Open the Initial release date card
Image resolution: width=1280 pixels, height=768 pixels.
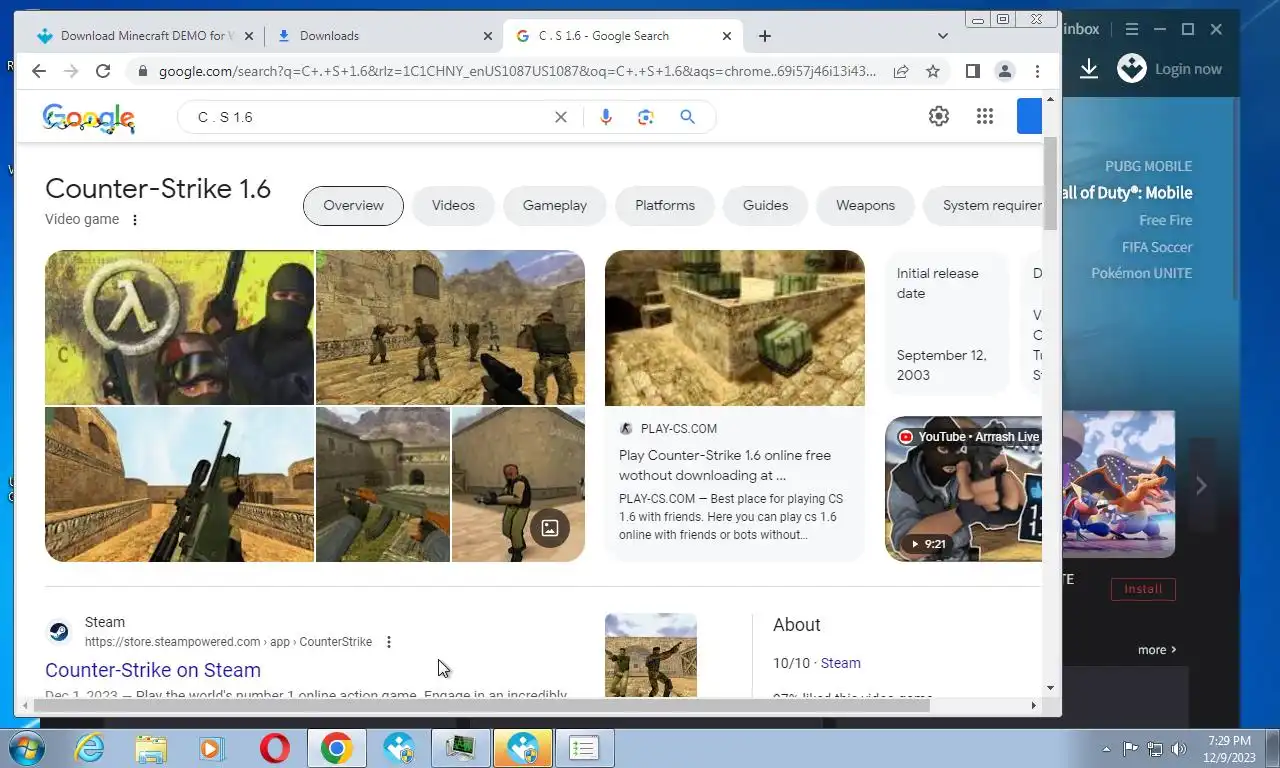tap(948, 324)
